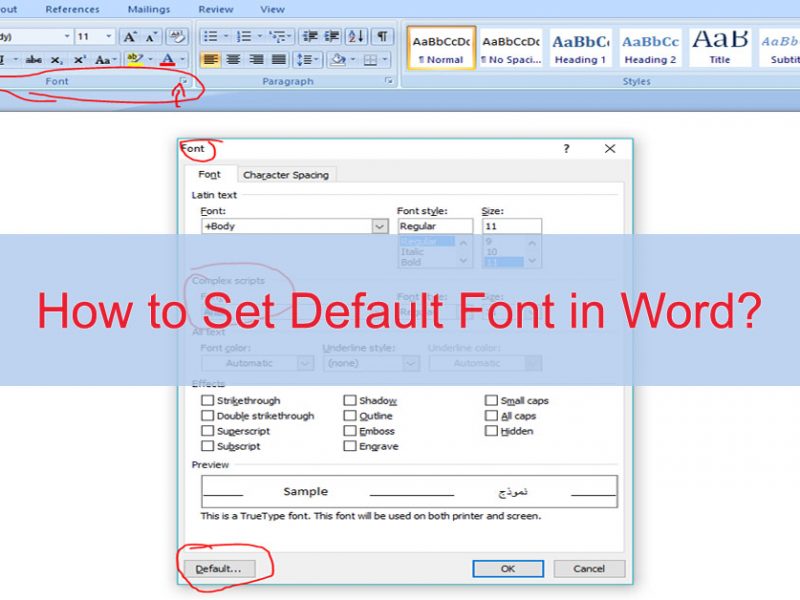Select the Shrink Font icon

150,36
